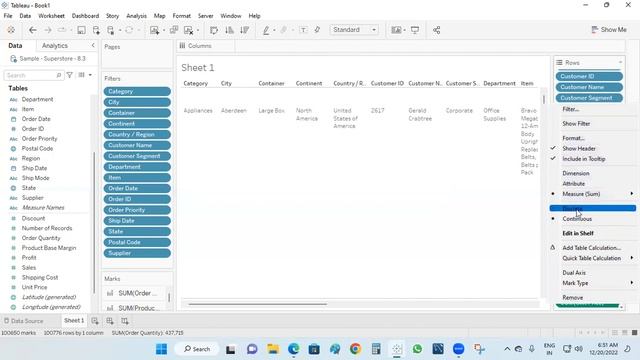The height and width of the screenshot is (360, 640).
Task: Click the Save icon in toolbar
Action: coord(81,30)
